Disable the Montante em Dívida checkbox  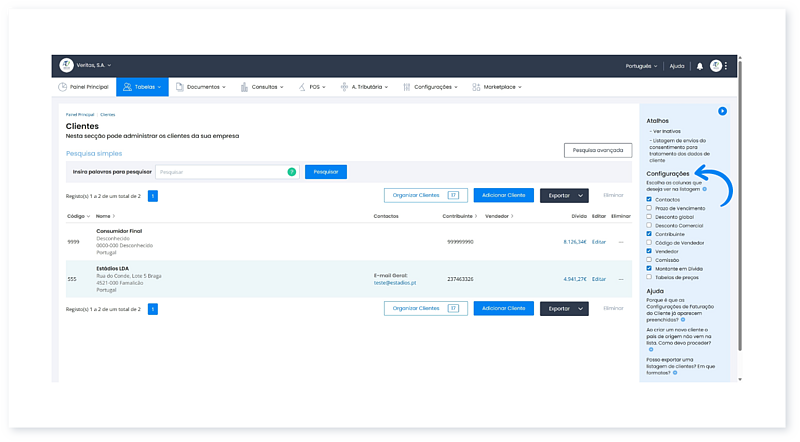(x=649, y=268)
